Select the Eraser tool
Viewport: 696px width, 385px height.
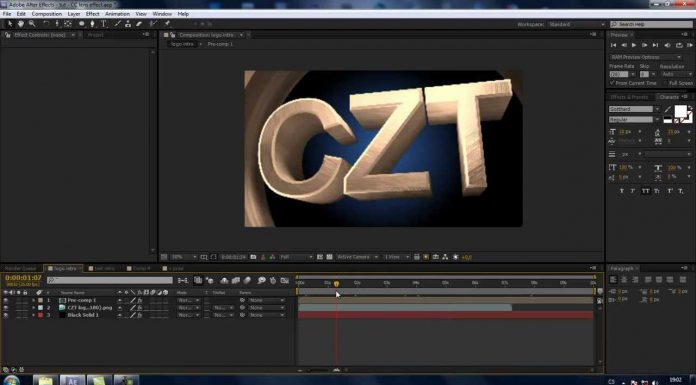tap(139, 24)
